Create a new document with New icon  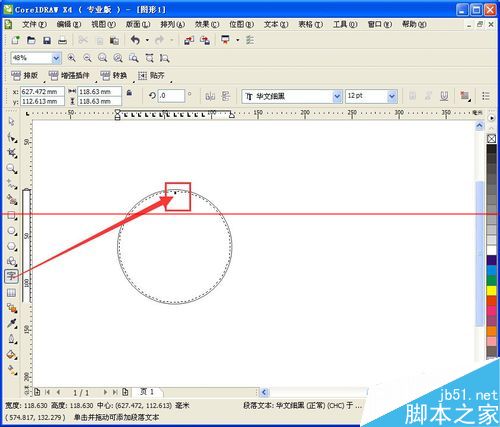coord(15,40)
